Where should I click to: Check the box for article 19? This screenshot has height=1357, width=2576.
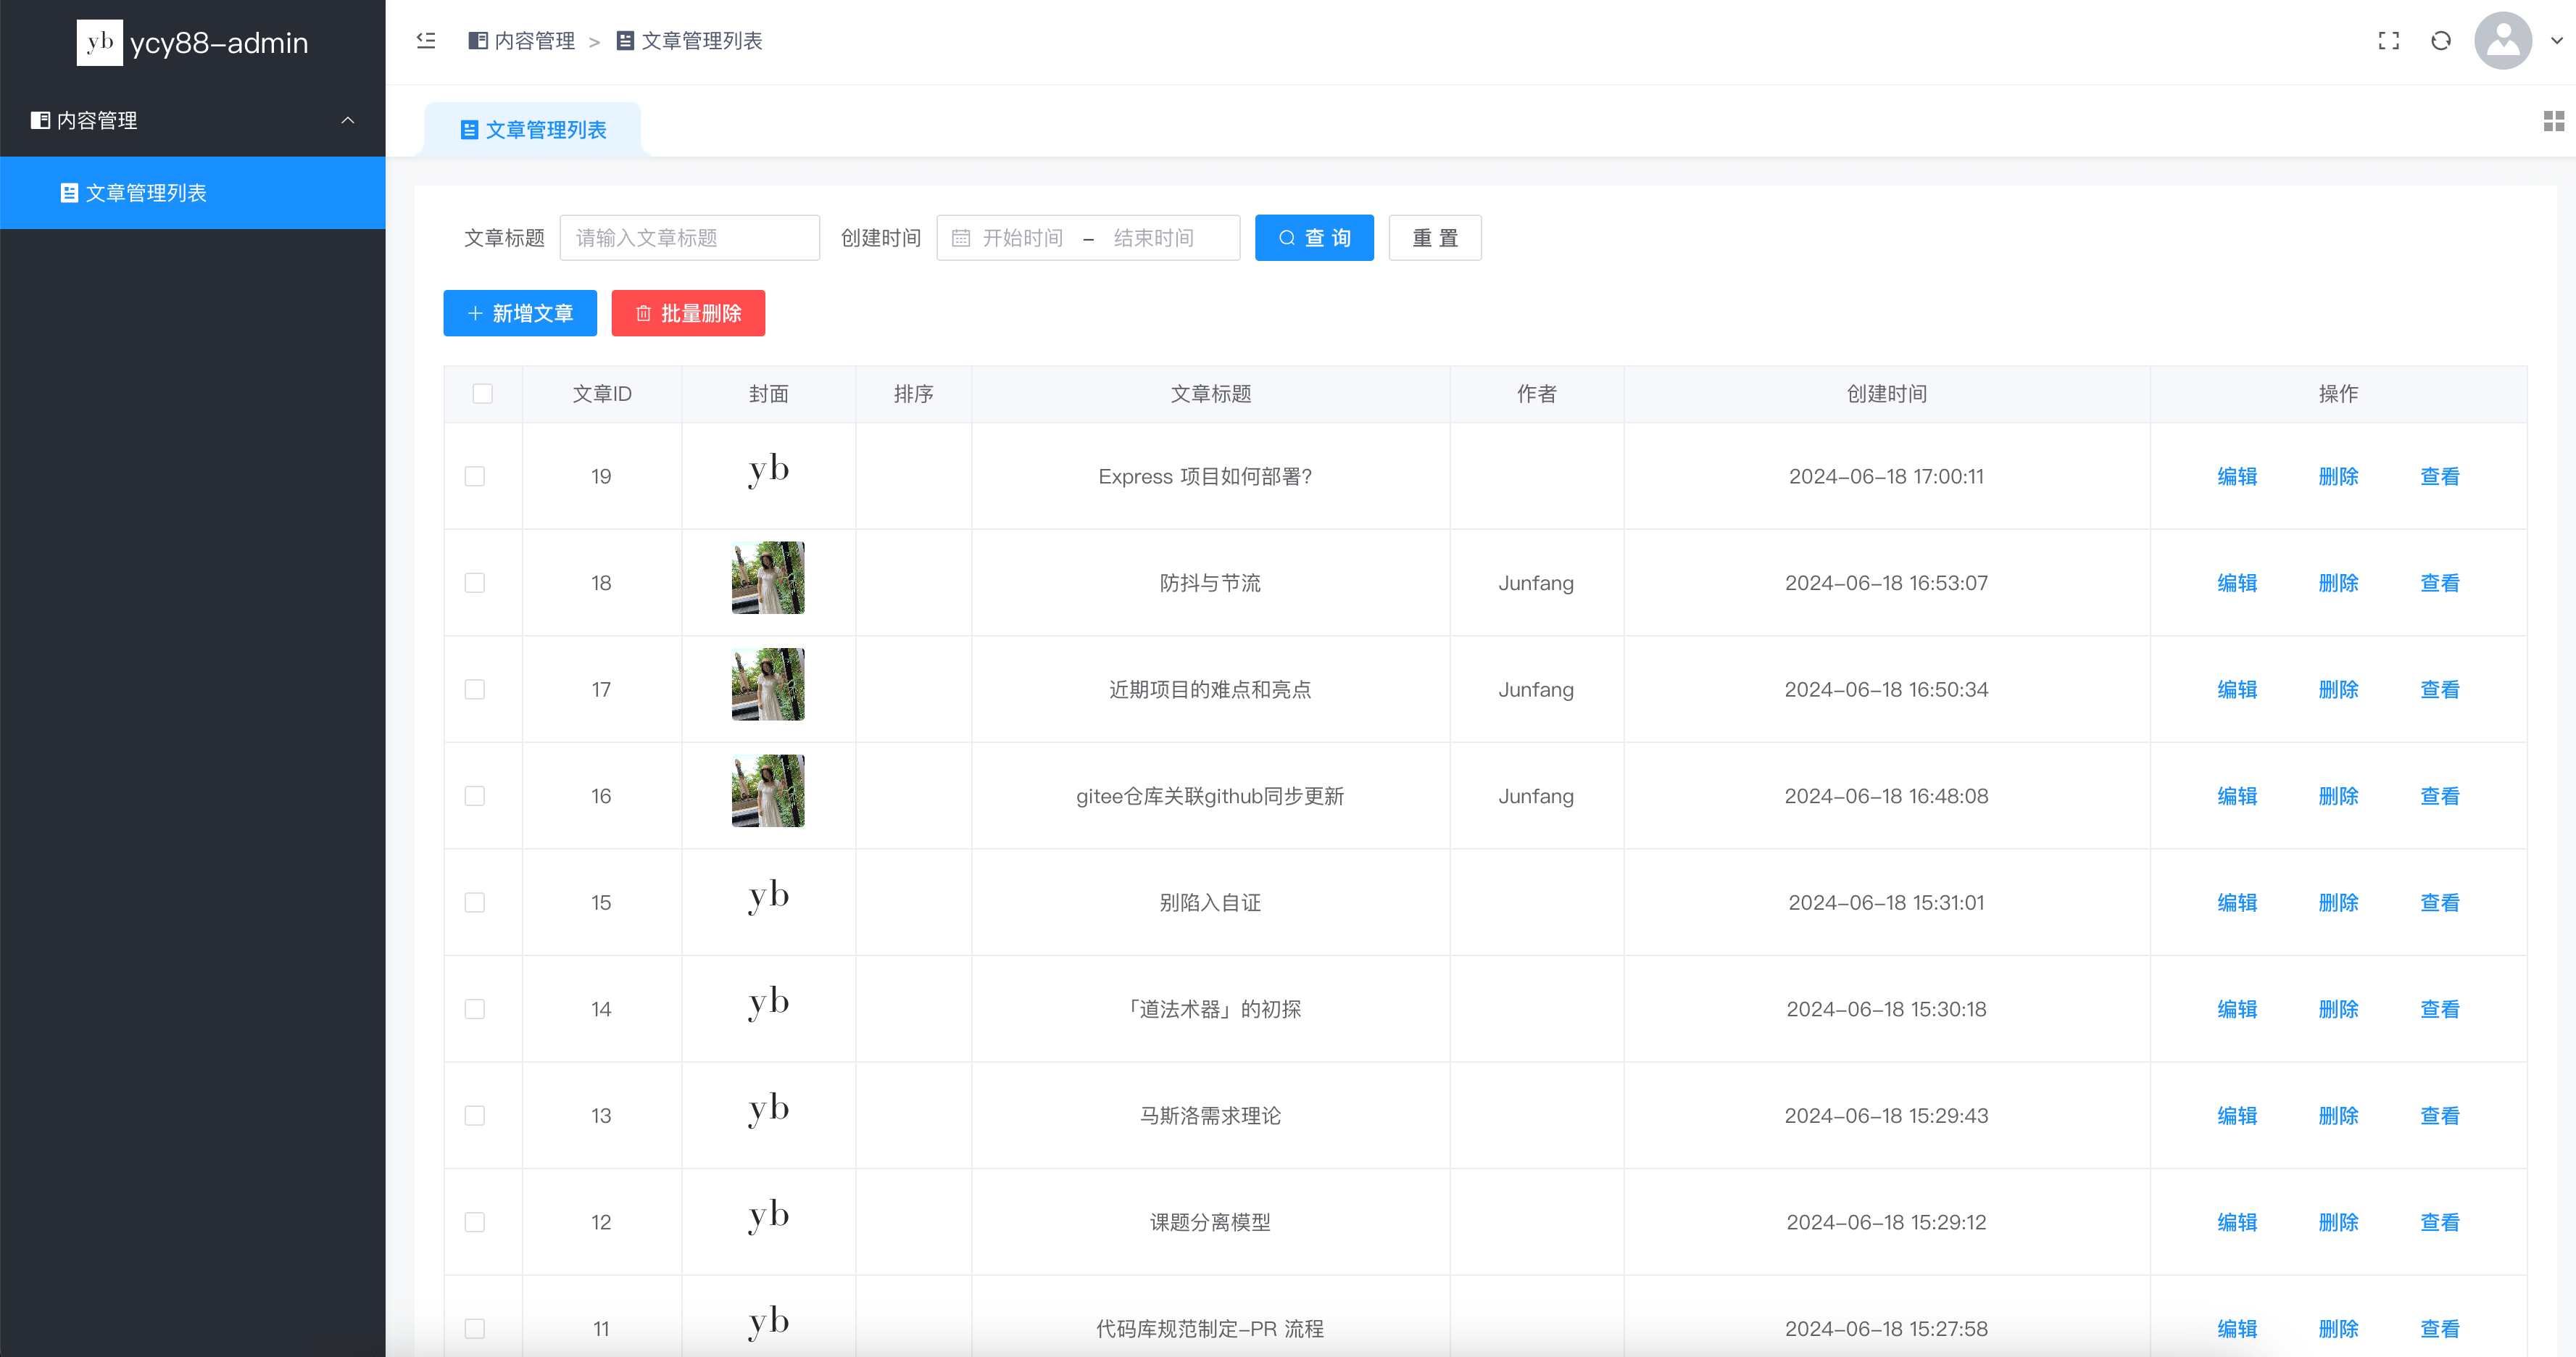(x=475, y=477)
